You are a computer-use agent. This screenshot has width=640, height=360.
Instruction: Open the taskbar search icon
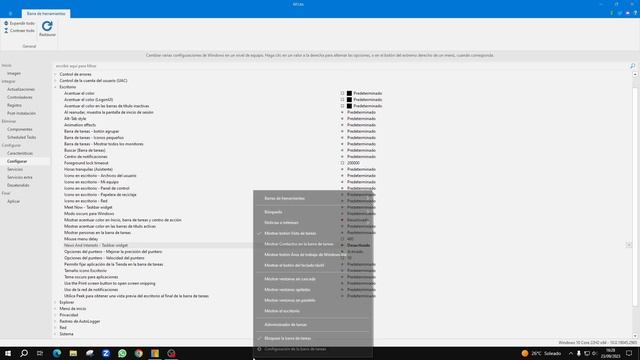click(x=24, y=353)
